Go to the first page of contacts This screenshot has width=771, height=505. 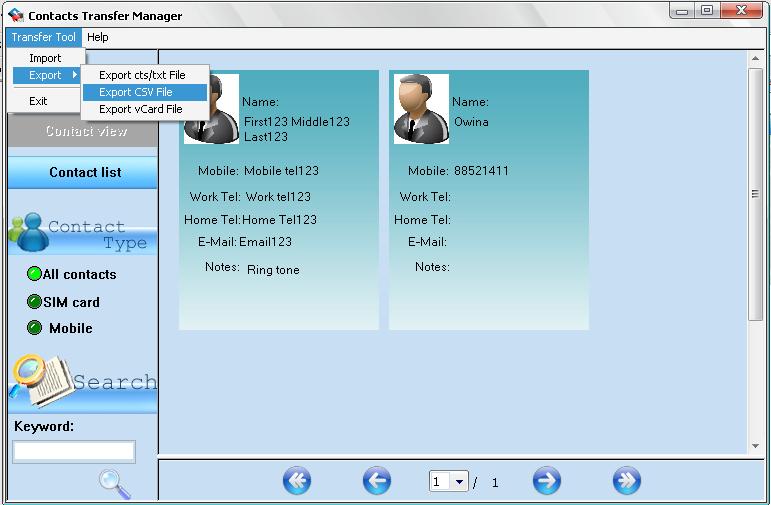pos(297,481)
